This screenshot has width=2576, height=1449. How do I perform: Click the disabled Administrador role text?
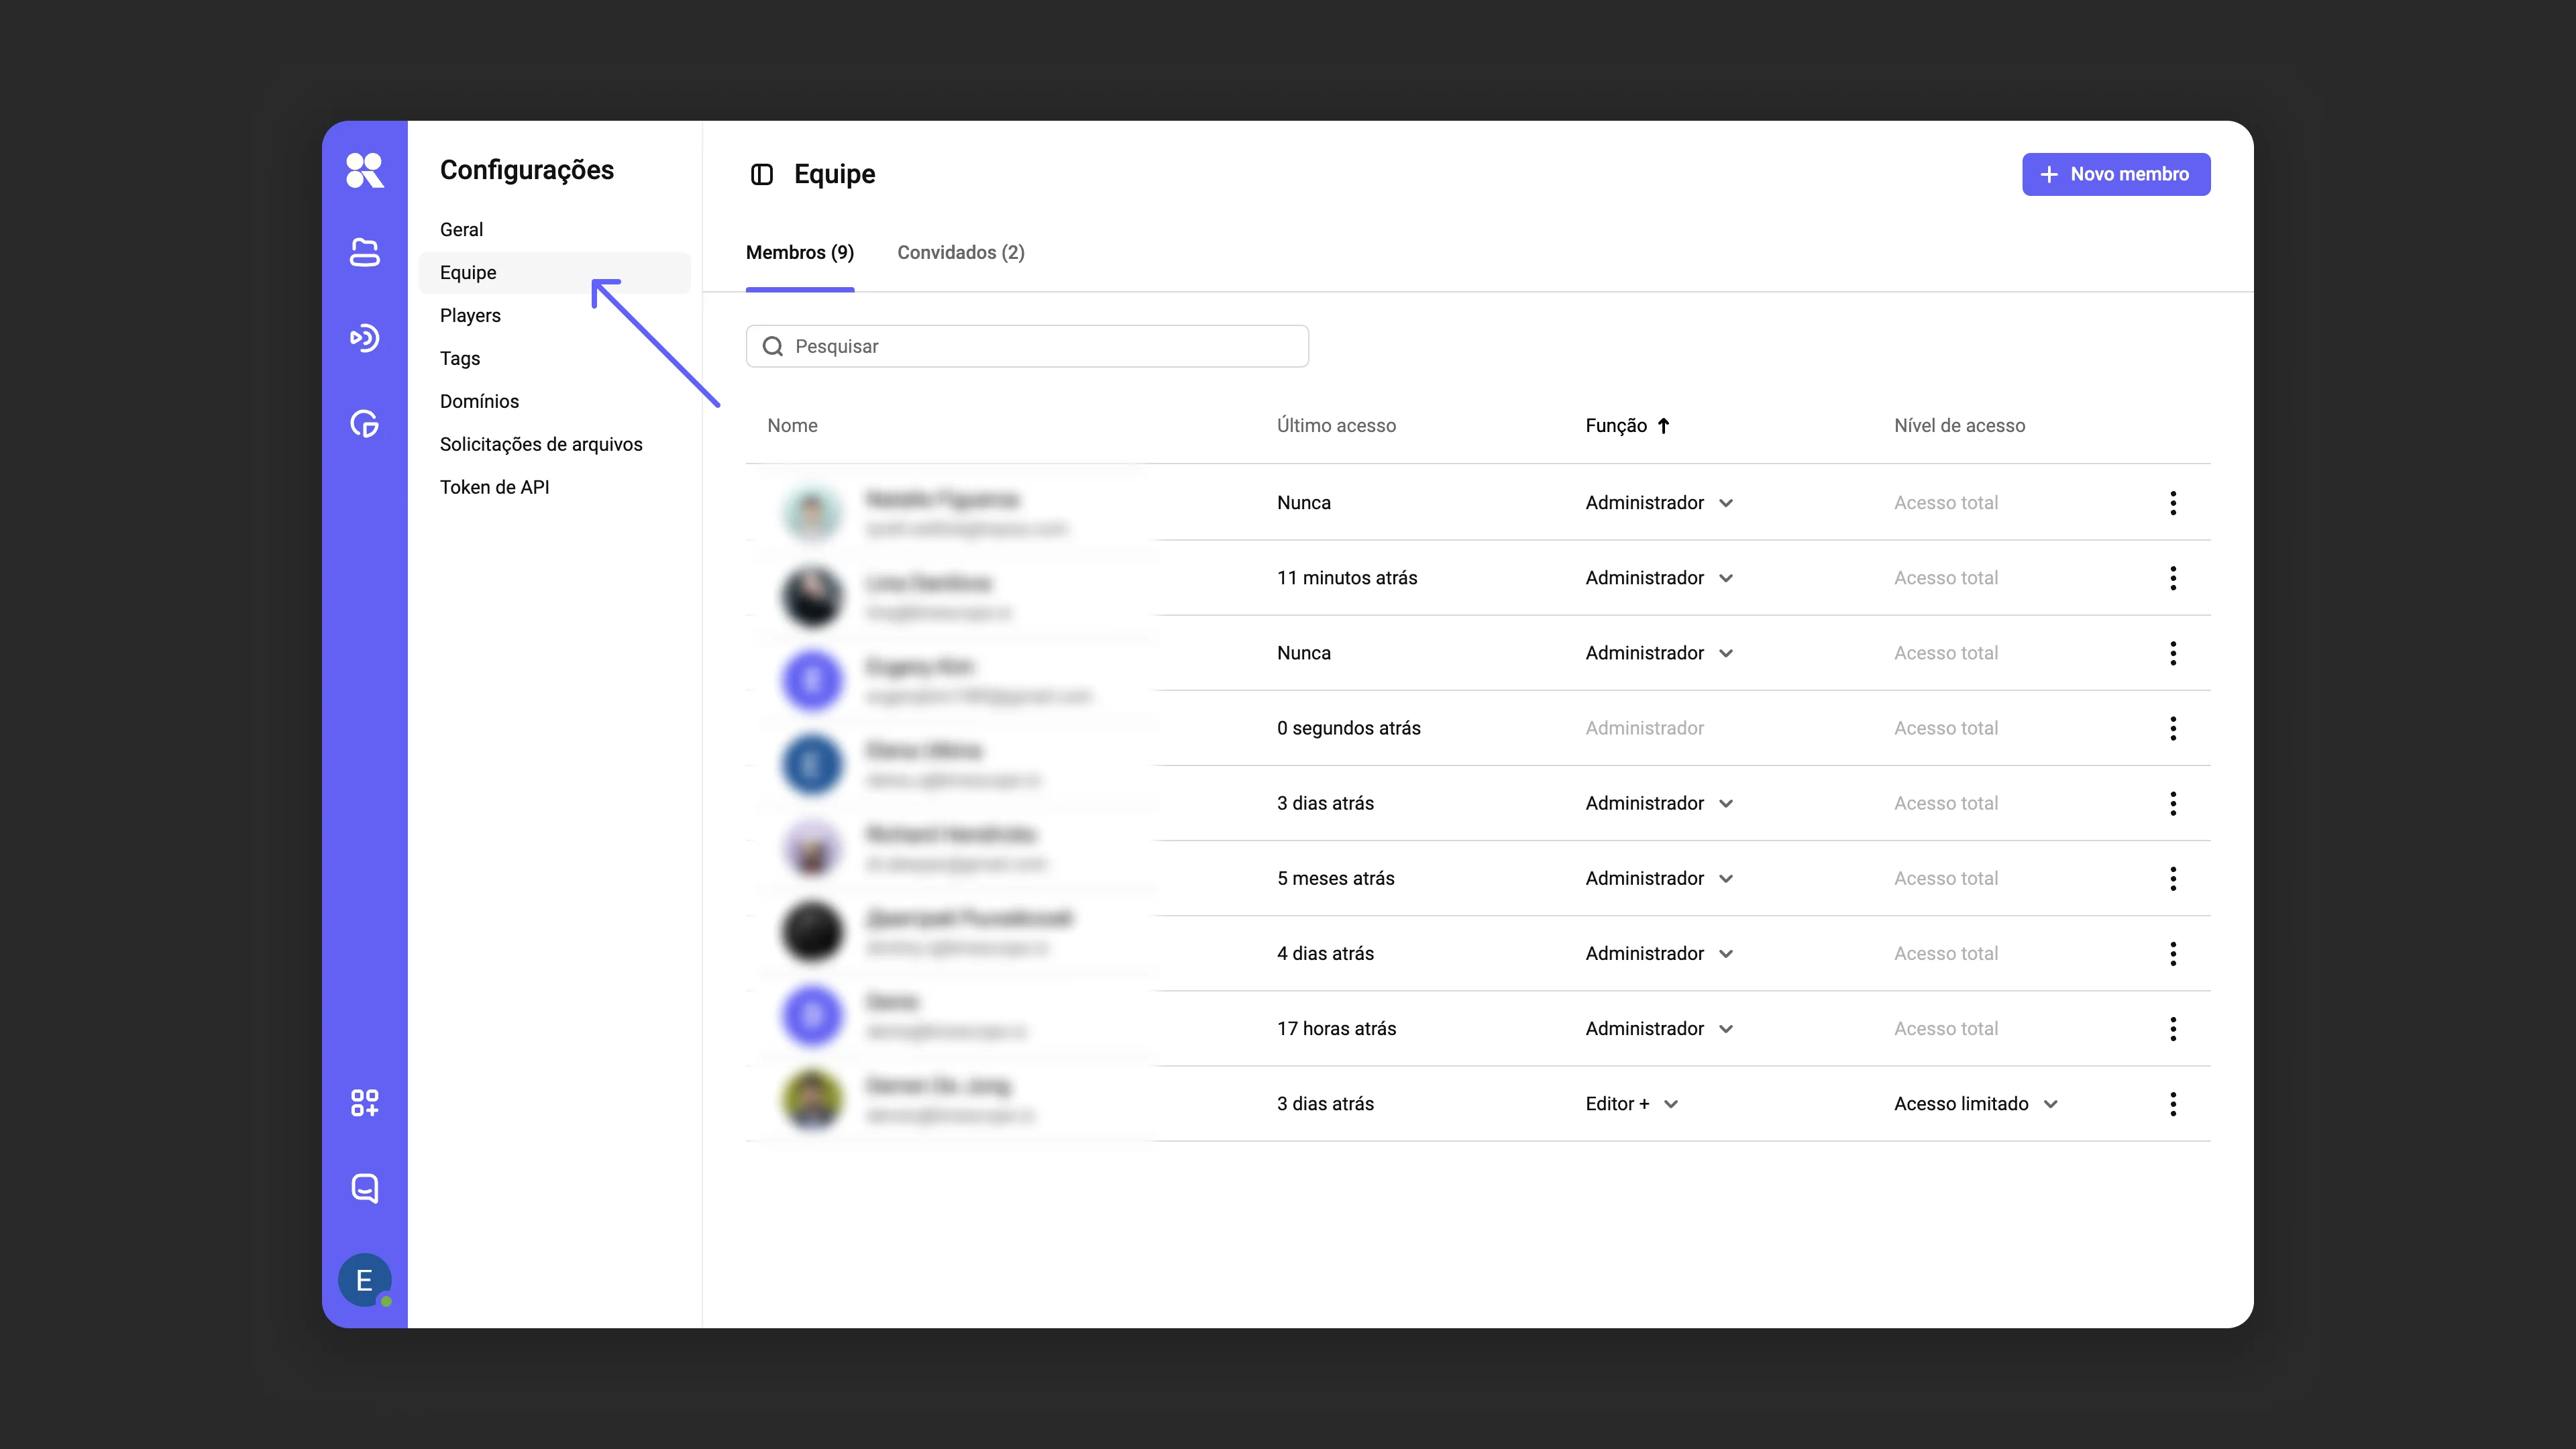[1644, 728]
